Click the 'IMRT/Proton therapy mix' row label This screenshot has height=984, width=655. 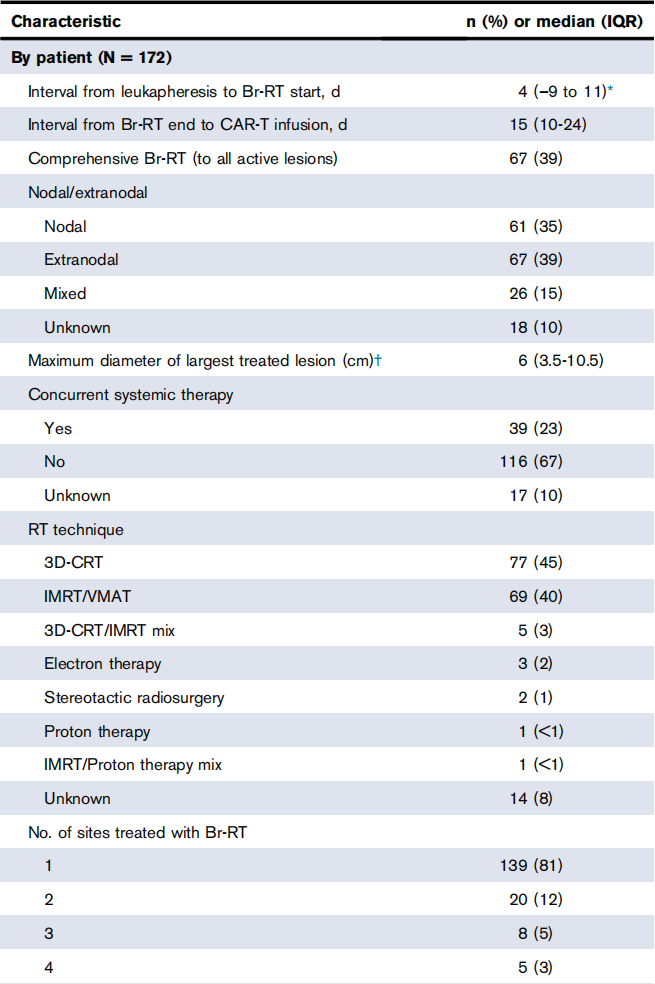pyautogui.click(x=133, y=765)
